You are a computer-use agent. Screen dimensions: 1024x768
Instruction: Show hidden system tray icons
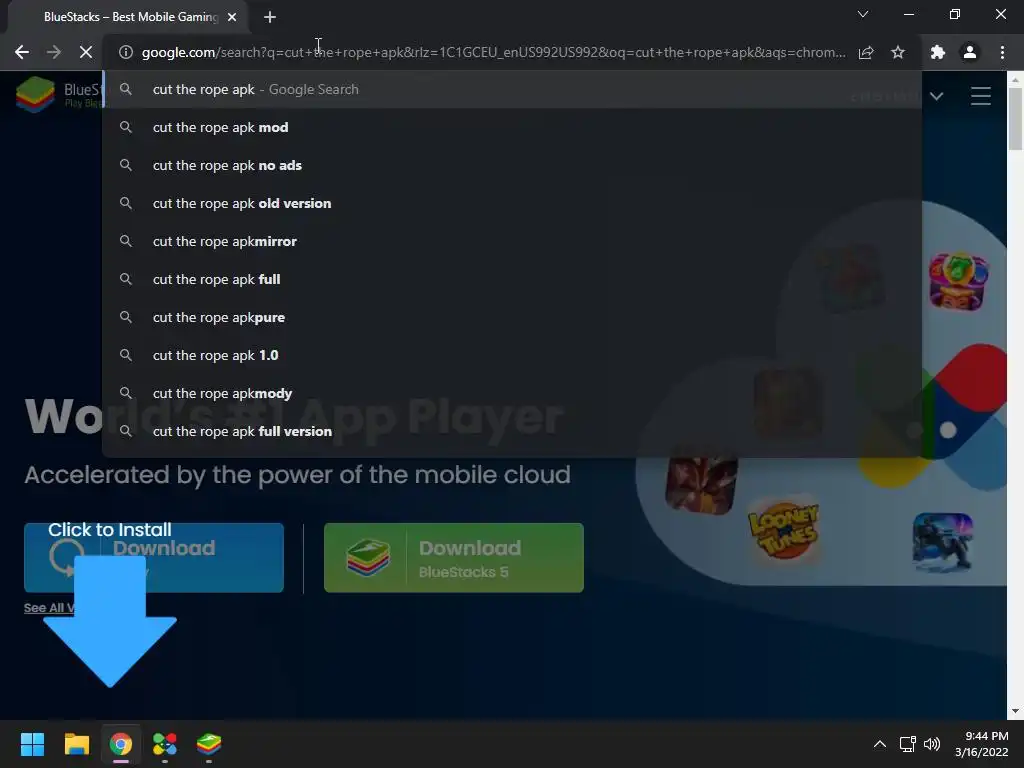(x=880, y=744)
